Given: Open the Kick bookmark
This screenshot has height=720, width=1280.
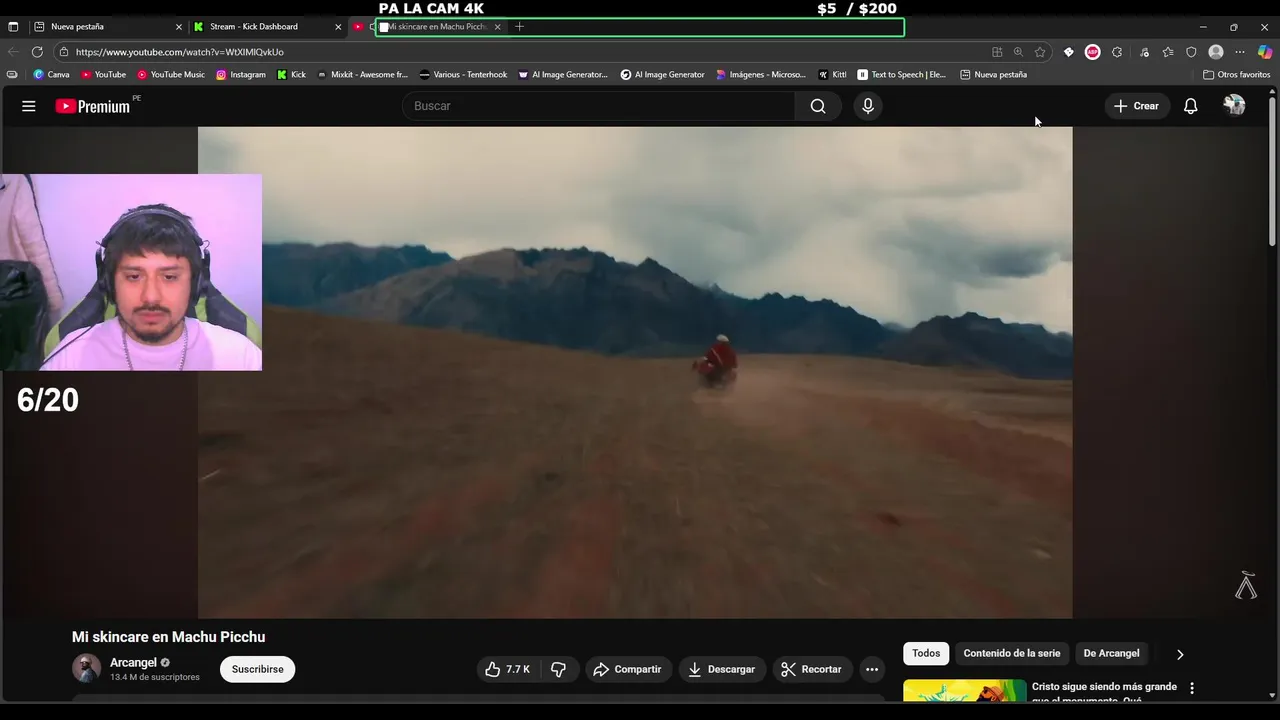Looking at the screenshot, I should coord(292,75).
